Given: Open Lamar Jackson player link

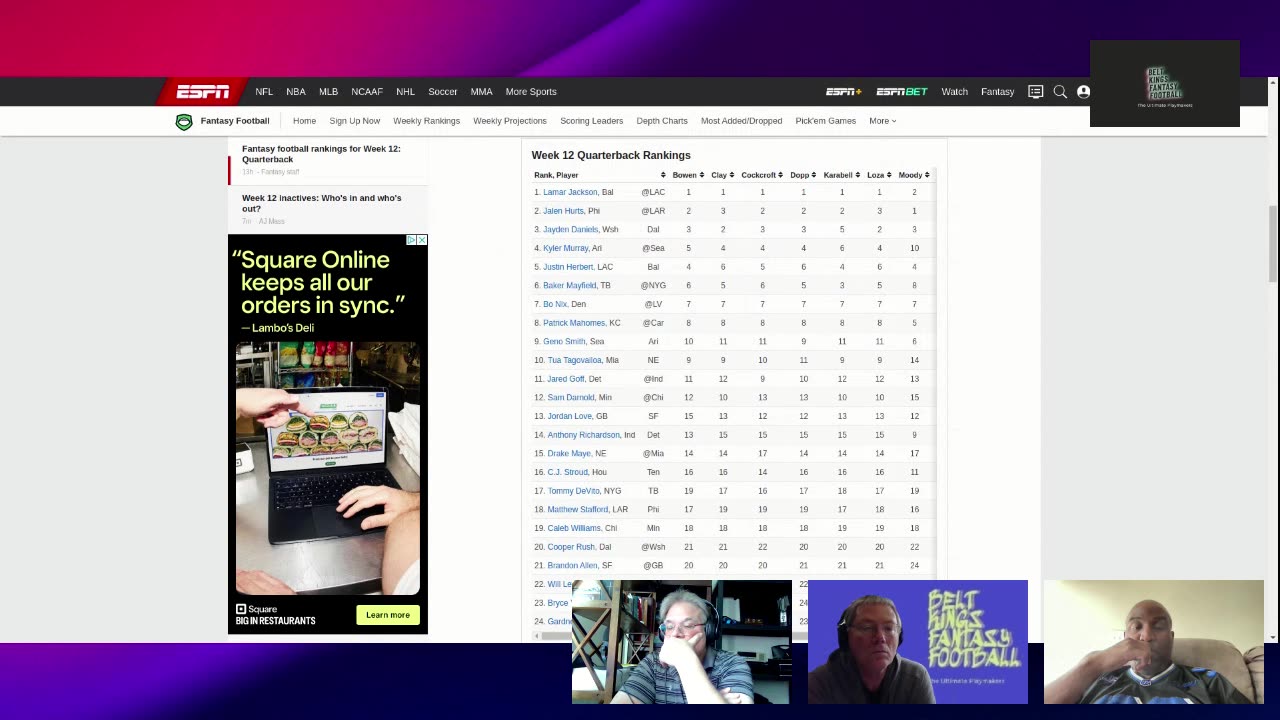Looking at the screenshot, I should point(570,192).
